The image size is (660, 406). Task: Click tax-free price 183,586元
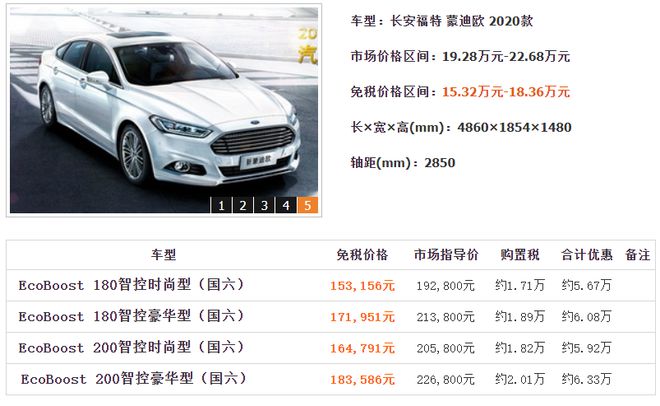pos(362,380)
